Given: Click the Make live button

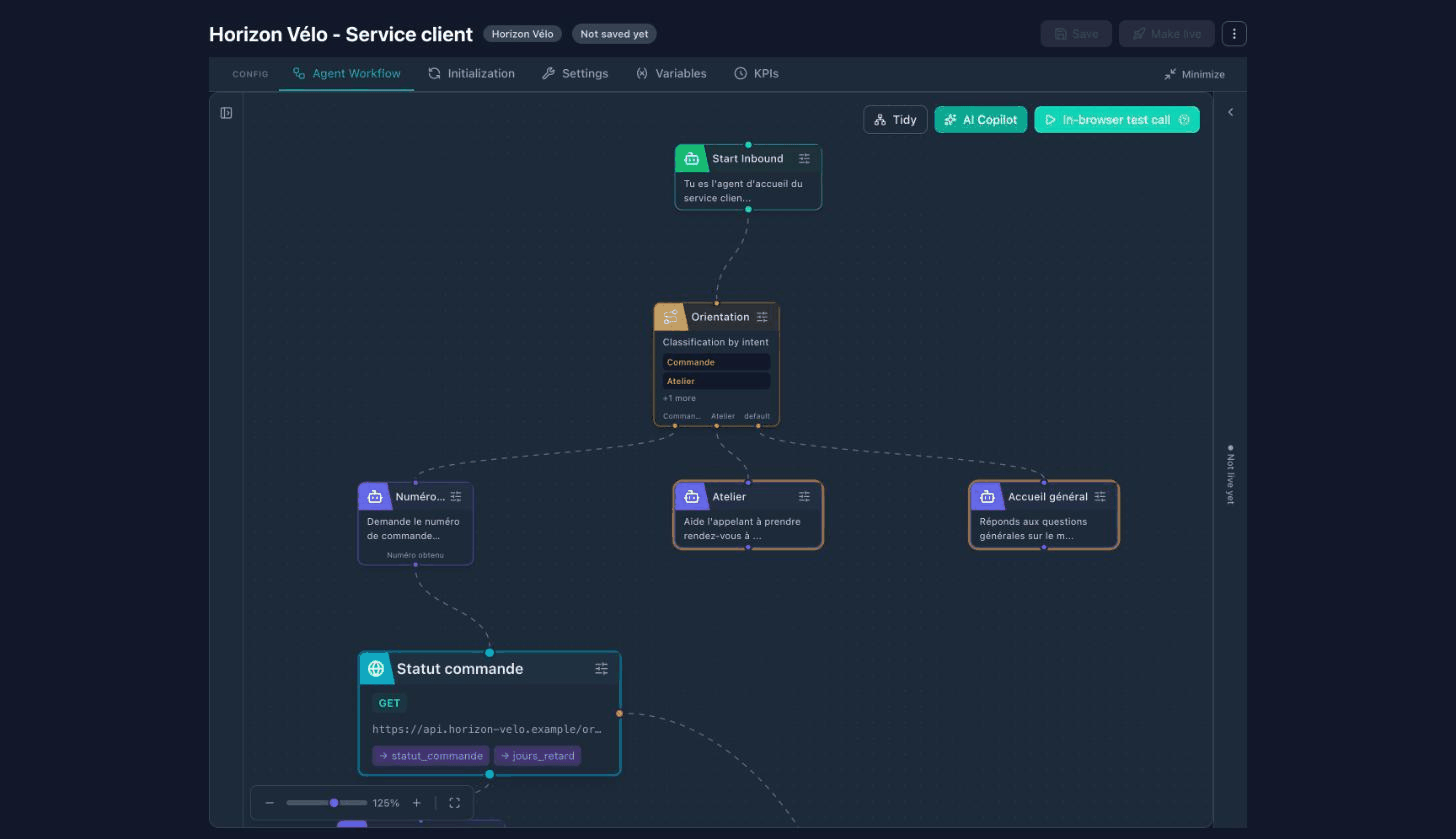Looking at the screenshot, I should coord(1167,34).
